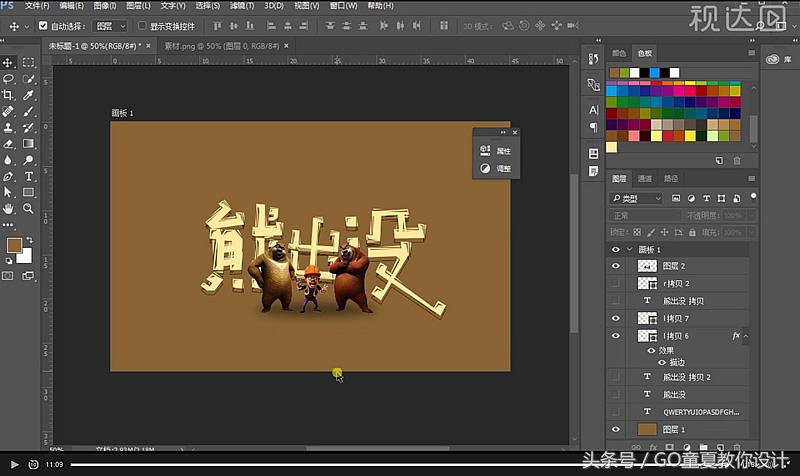Uncheck the 自动选择 checkbox
This screenshot has width=800, height=476.
coord(43,26)
